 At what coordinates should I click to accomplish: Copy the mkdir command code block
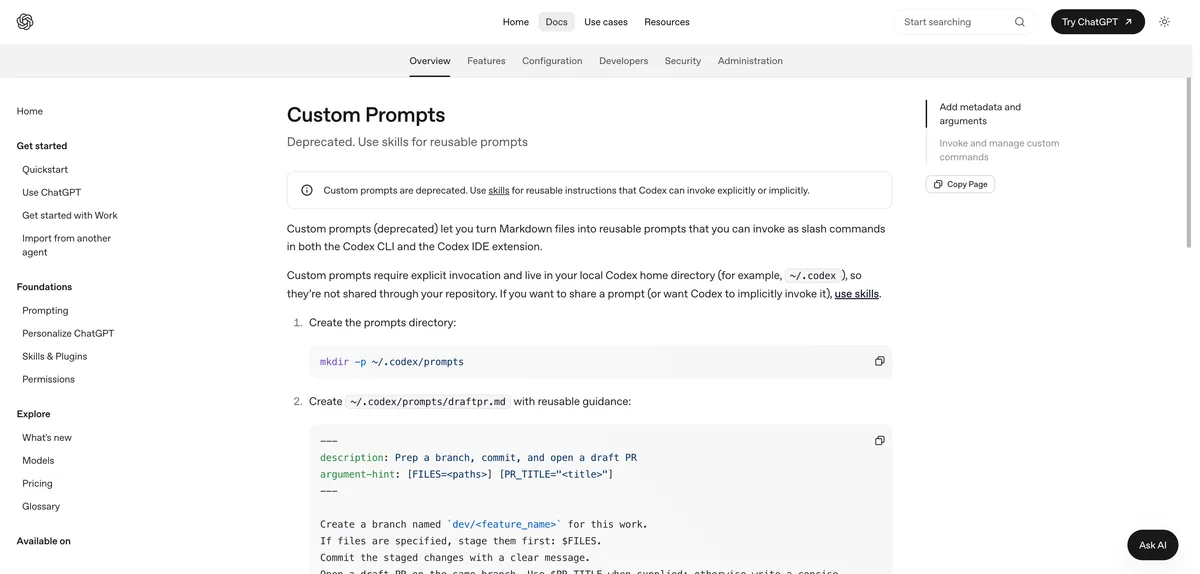coord(880,361)
